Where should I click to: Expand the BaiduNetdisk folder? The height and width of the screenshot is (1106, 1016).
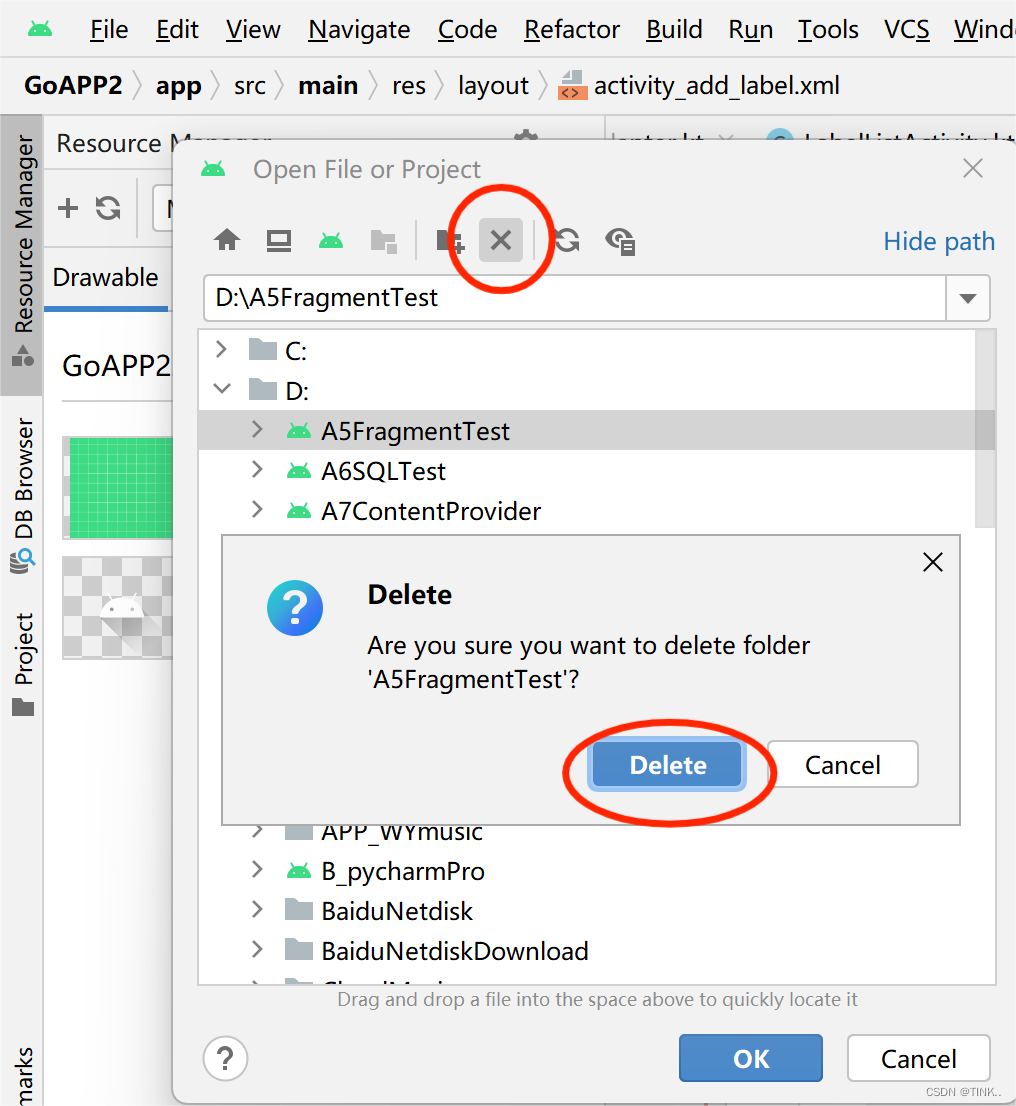(257, 911)
